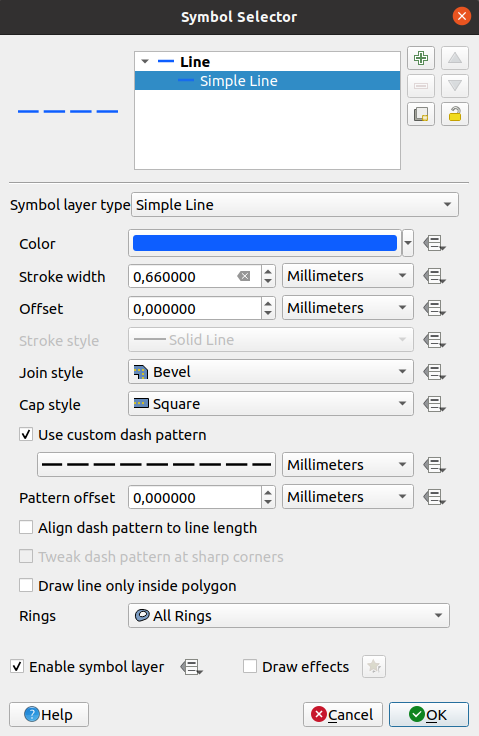Close the Symbol Selector dialog
The width and height of the screenshot is (479, 736).
click(x=462, y=16)
